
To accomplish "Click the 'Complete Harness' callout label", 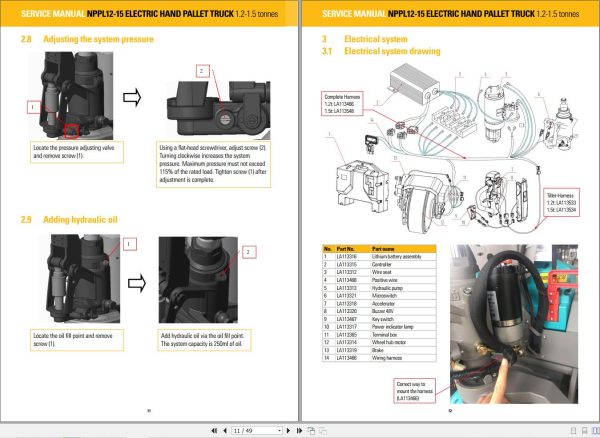I will click(x=342, y=104).
